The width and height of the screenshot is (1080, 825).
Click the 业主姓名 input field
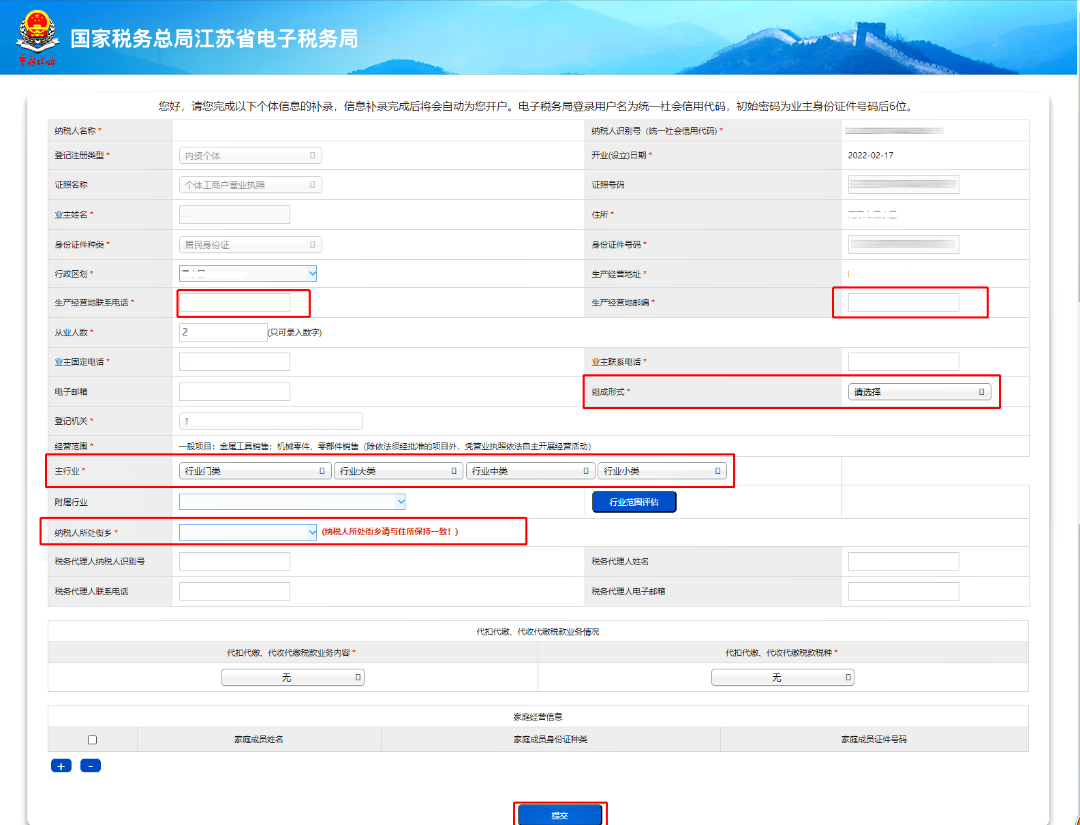click(x=234, y=215)
